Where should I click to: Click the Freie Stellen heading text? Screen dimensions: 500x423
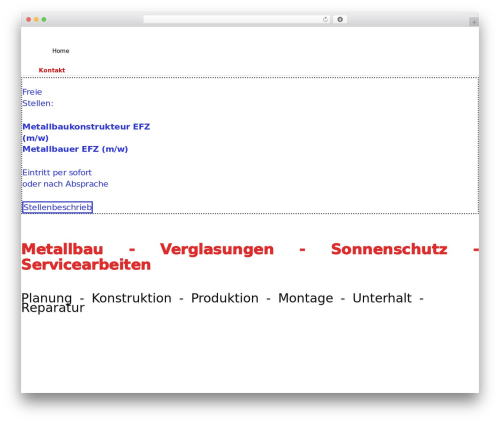click(38, 97)
